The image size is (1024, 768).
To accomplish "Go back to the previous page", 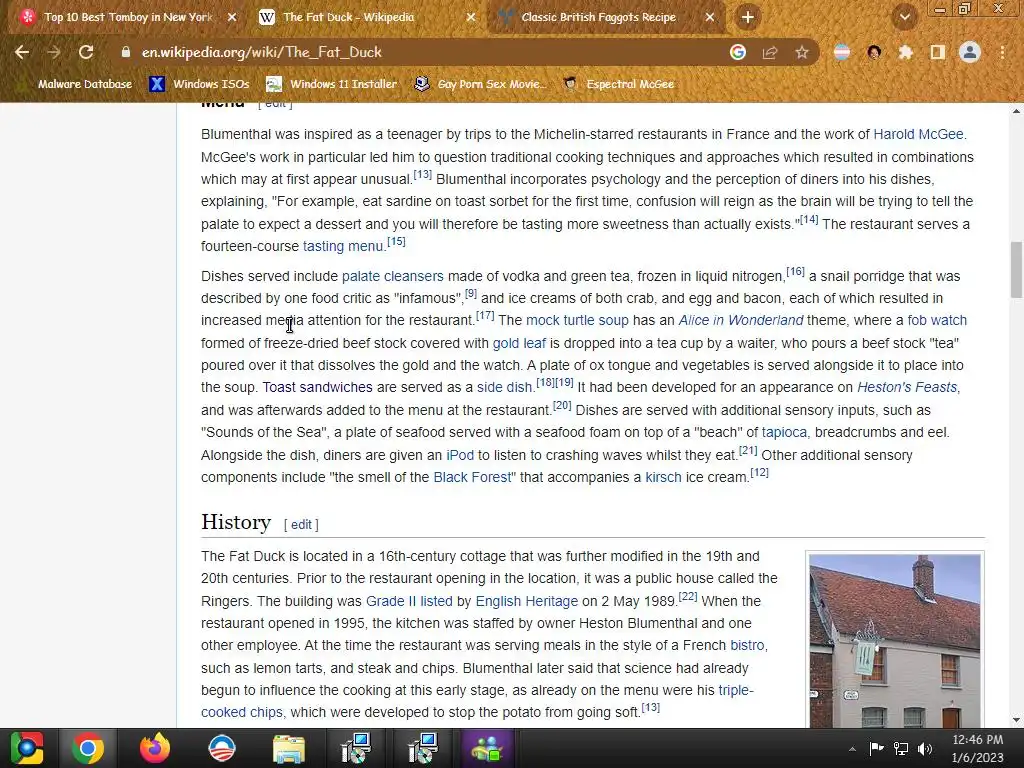I will 22,52.
